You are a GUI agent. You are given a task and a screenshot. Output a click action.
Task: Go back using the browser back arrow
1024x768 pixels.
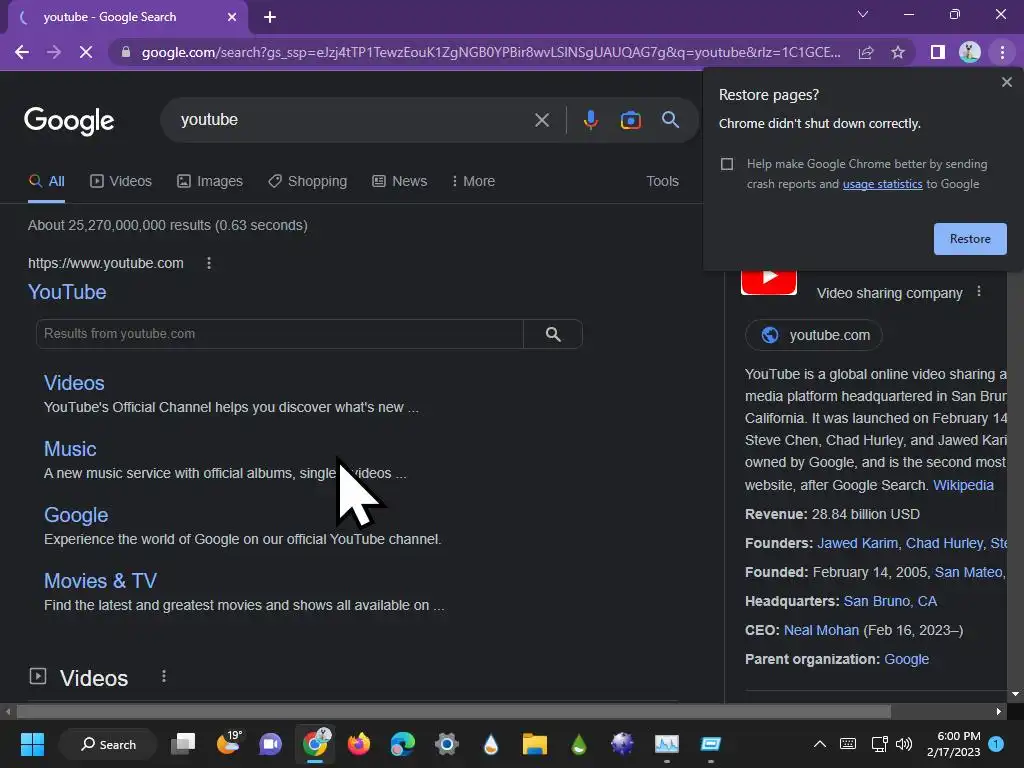click(x=22, y=52)
